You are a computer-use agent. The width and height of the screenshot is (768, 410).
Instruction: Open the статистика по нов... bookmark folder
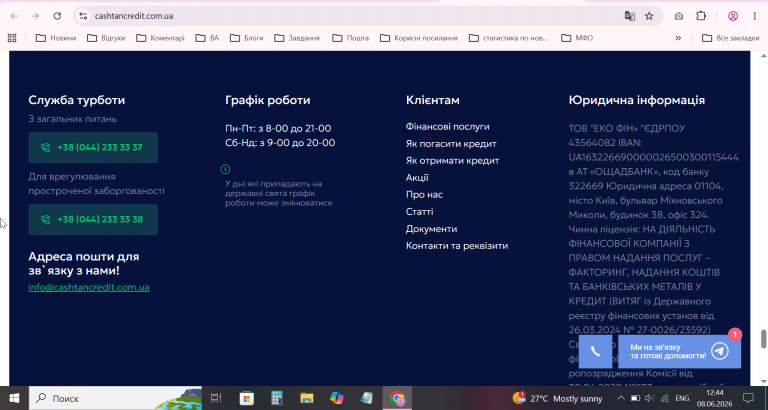pos(509,38)
